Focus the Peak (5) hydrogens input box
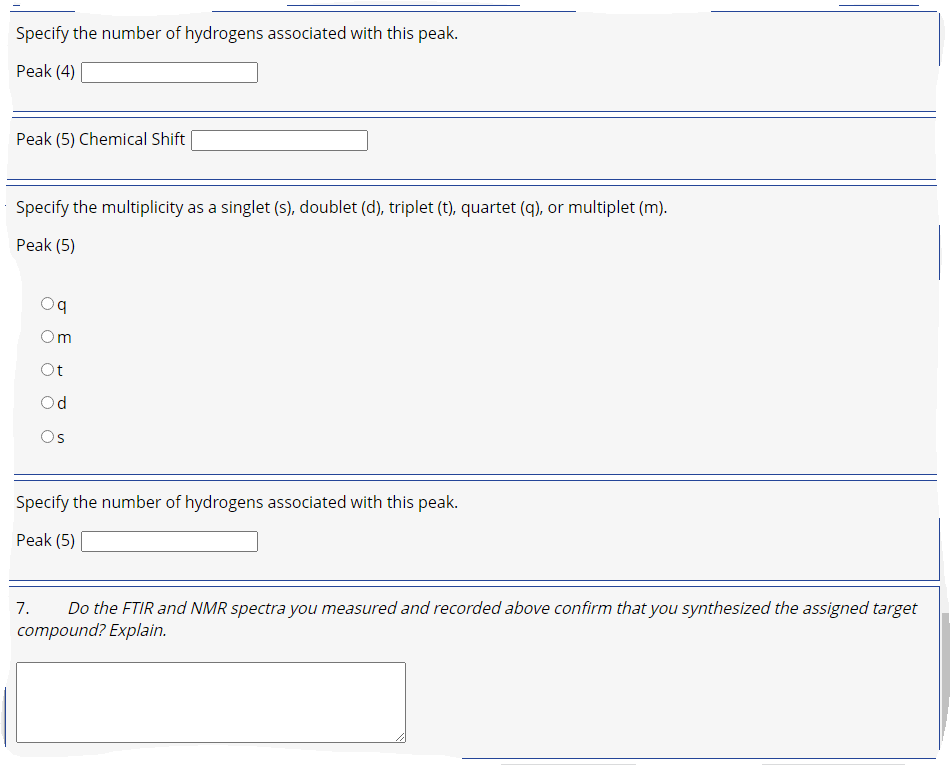Image resolution: width=951 pixels, height=770 pixels. pos(168,540)
